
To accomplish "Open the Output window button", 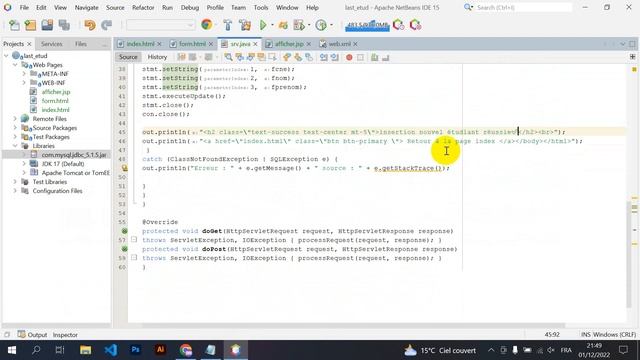I will (33, 335).
